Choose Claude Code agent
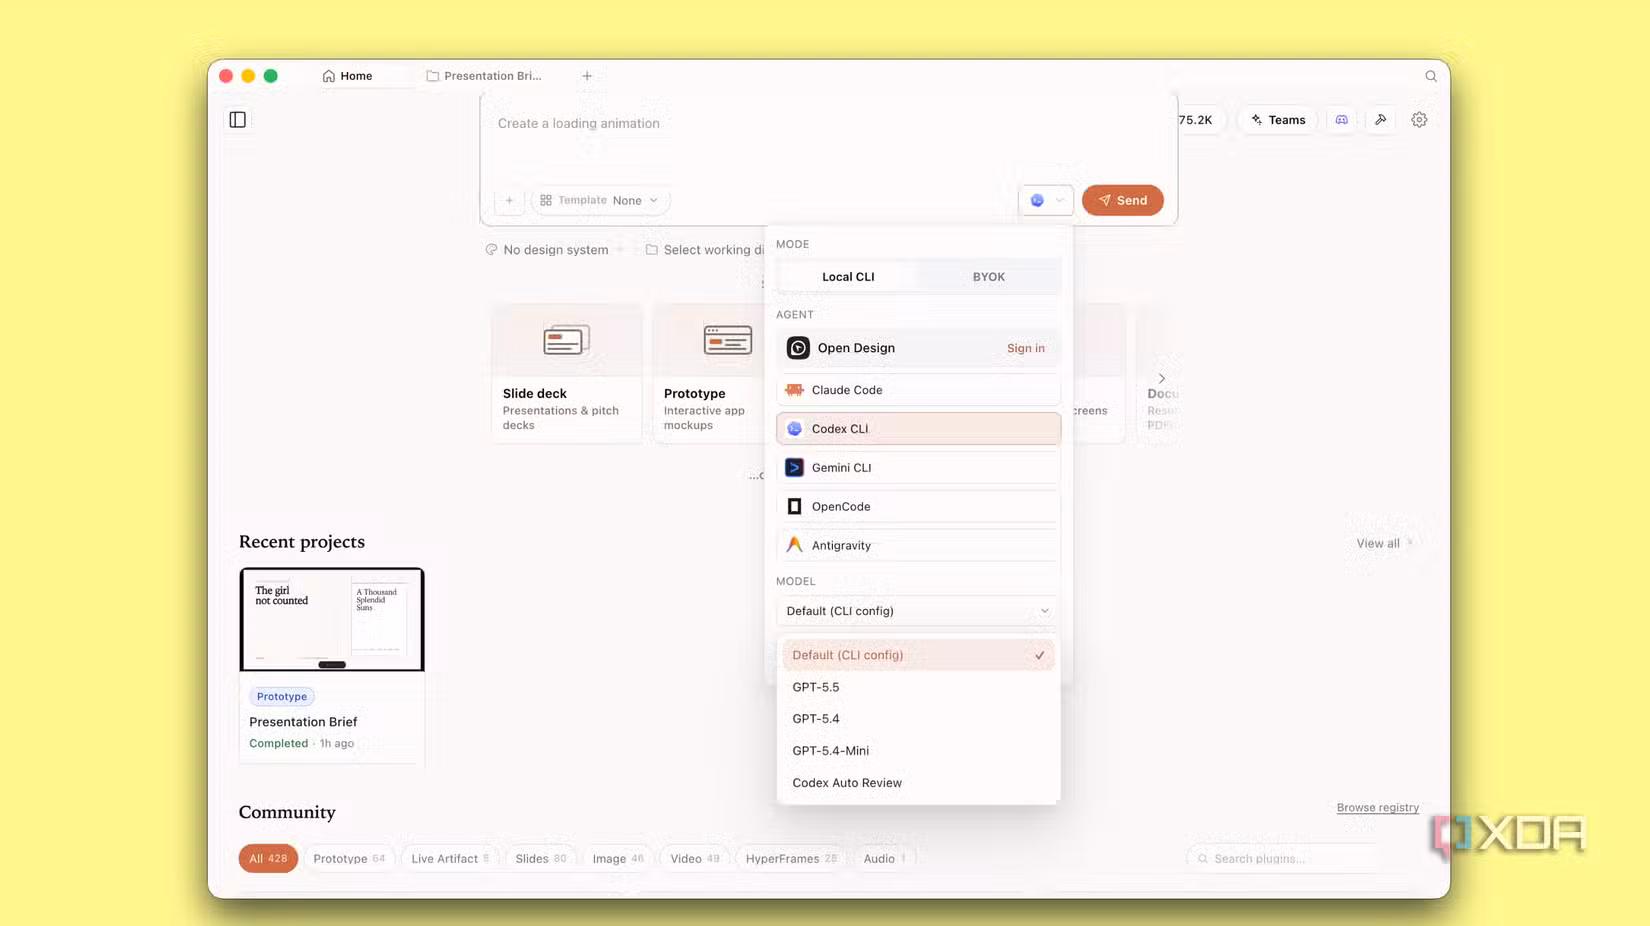This screenshot has width=1650, height=926. pyautogui.click(x=918, y=390)
